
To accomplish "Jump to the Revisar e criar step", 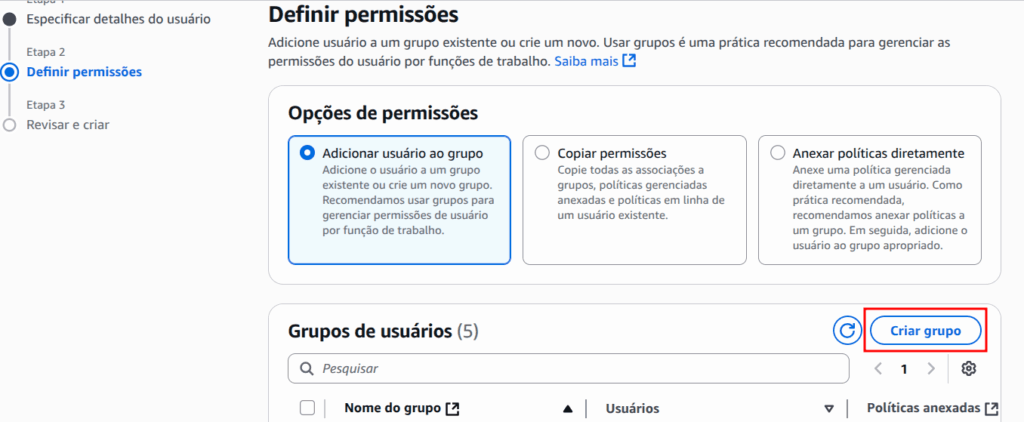I will coord(68,125).
